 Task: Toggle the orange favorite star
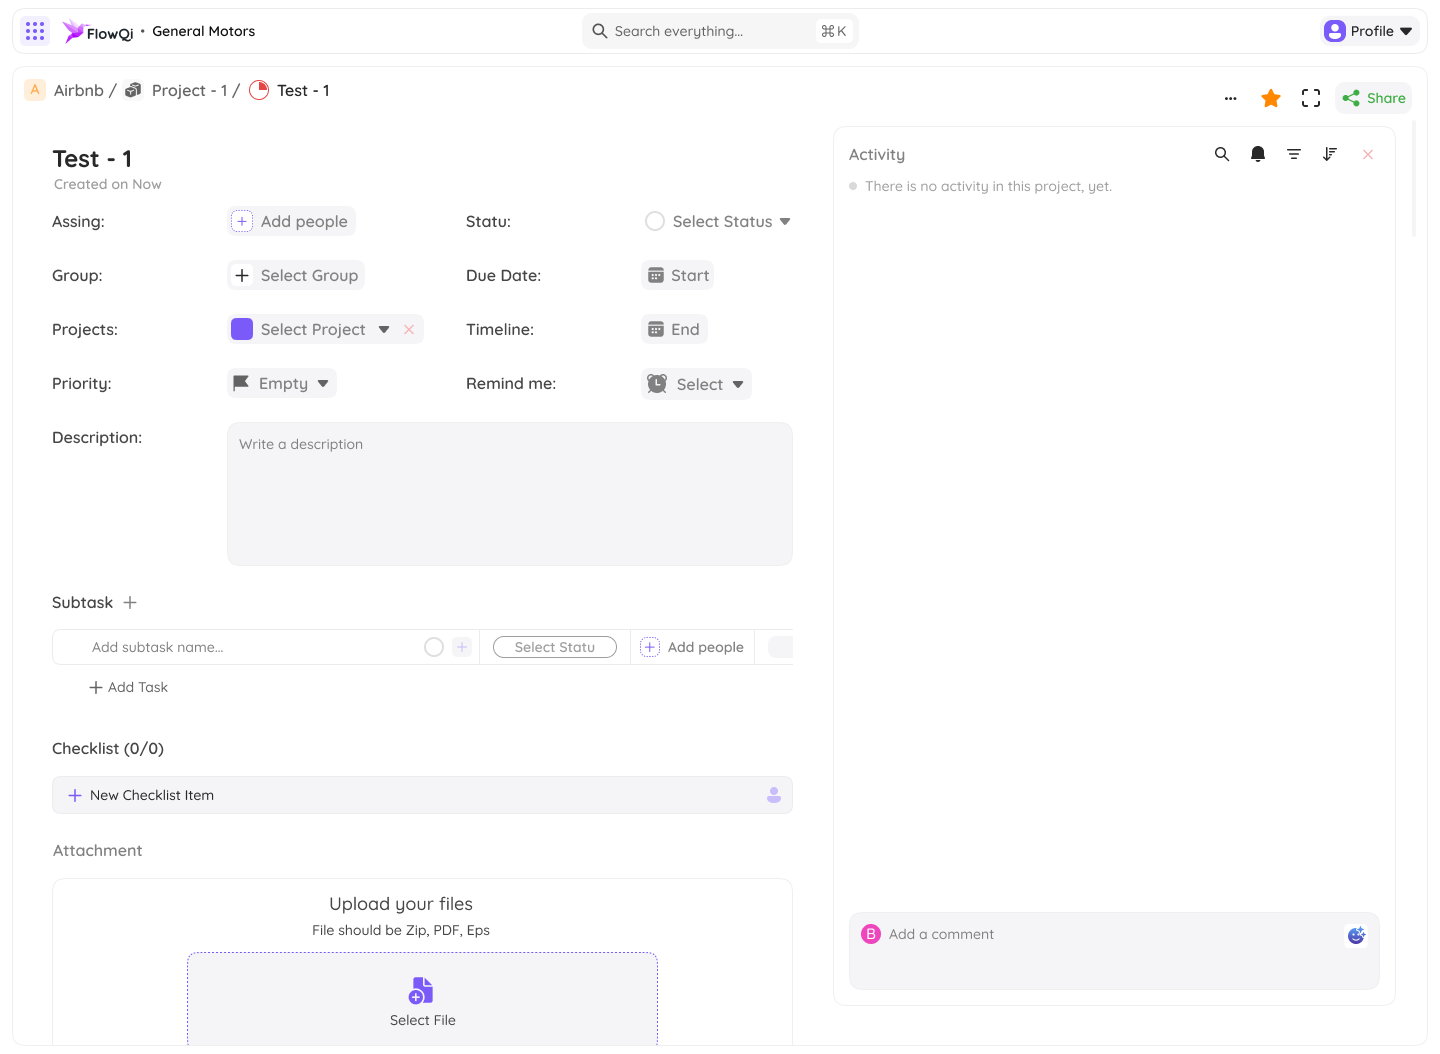(x=1271, y=98)
